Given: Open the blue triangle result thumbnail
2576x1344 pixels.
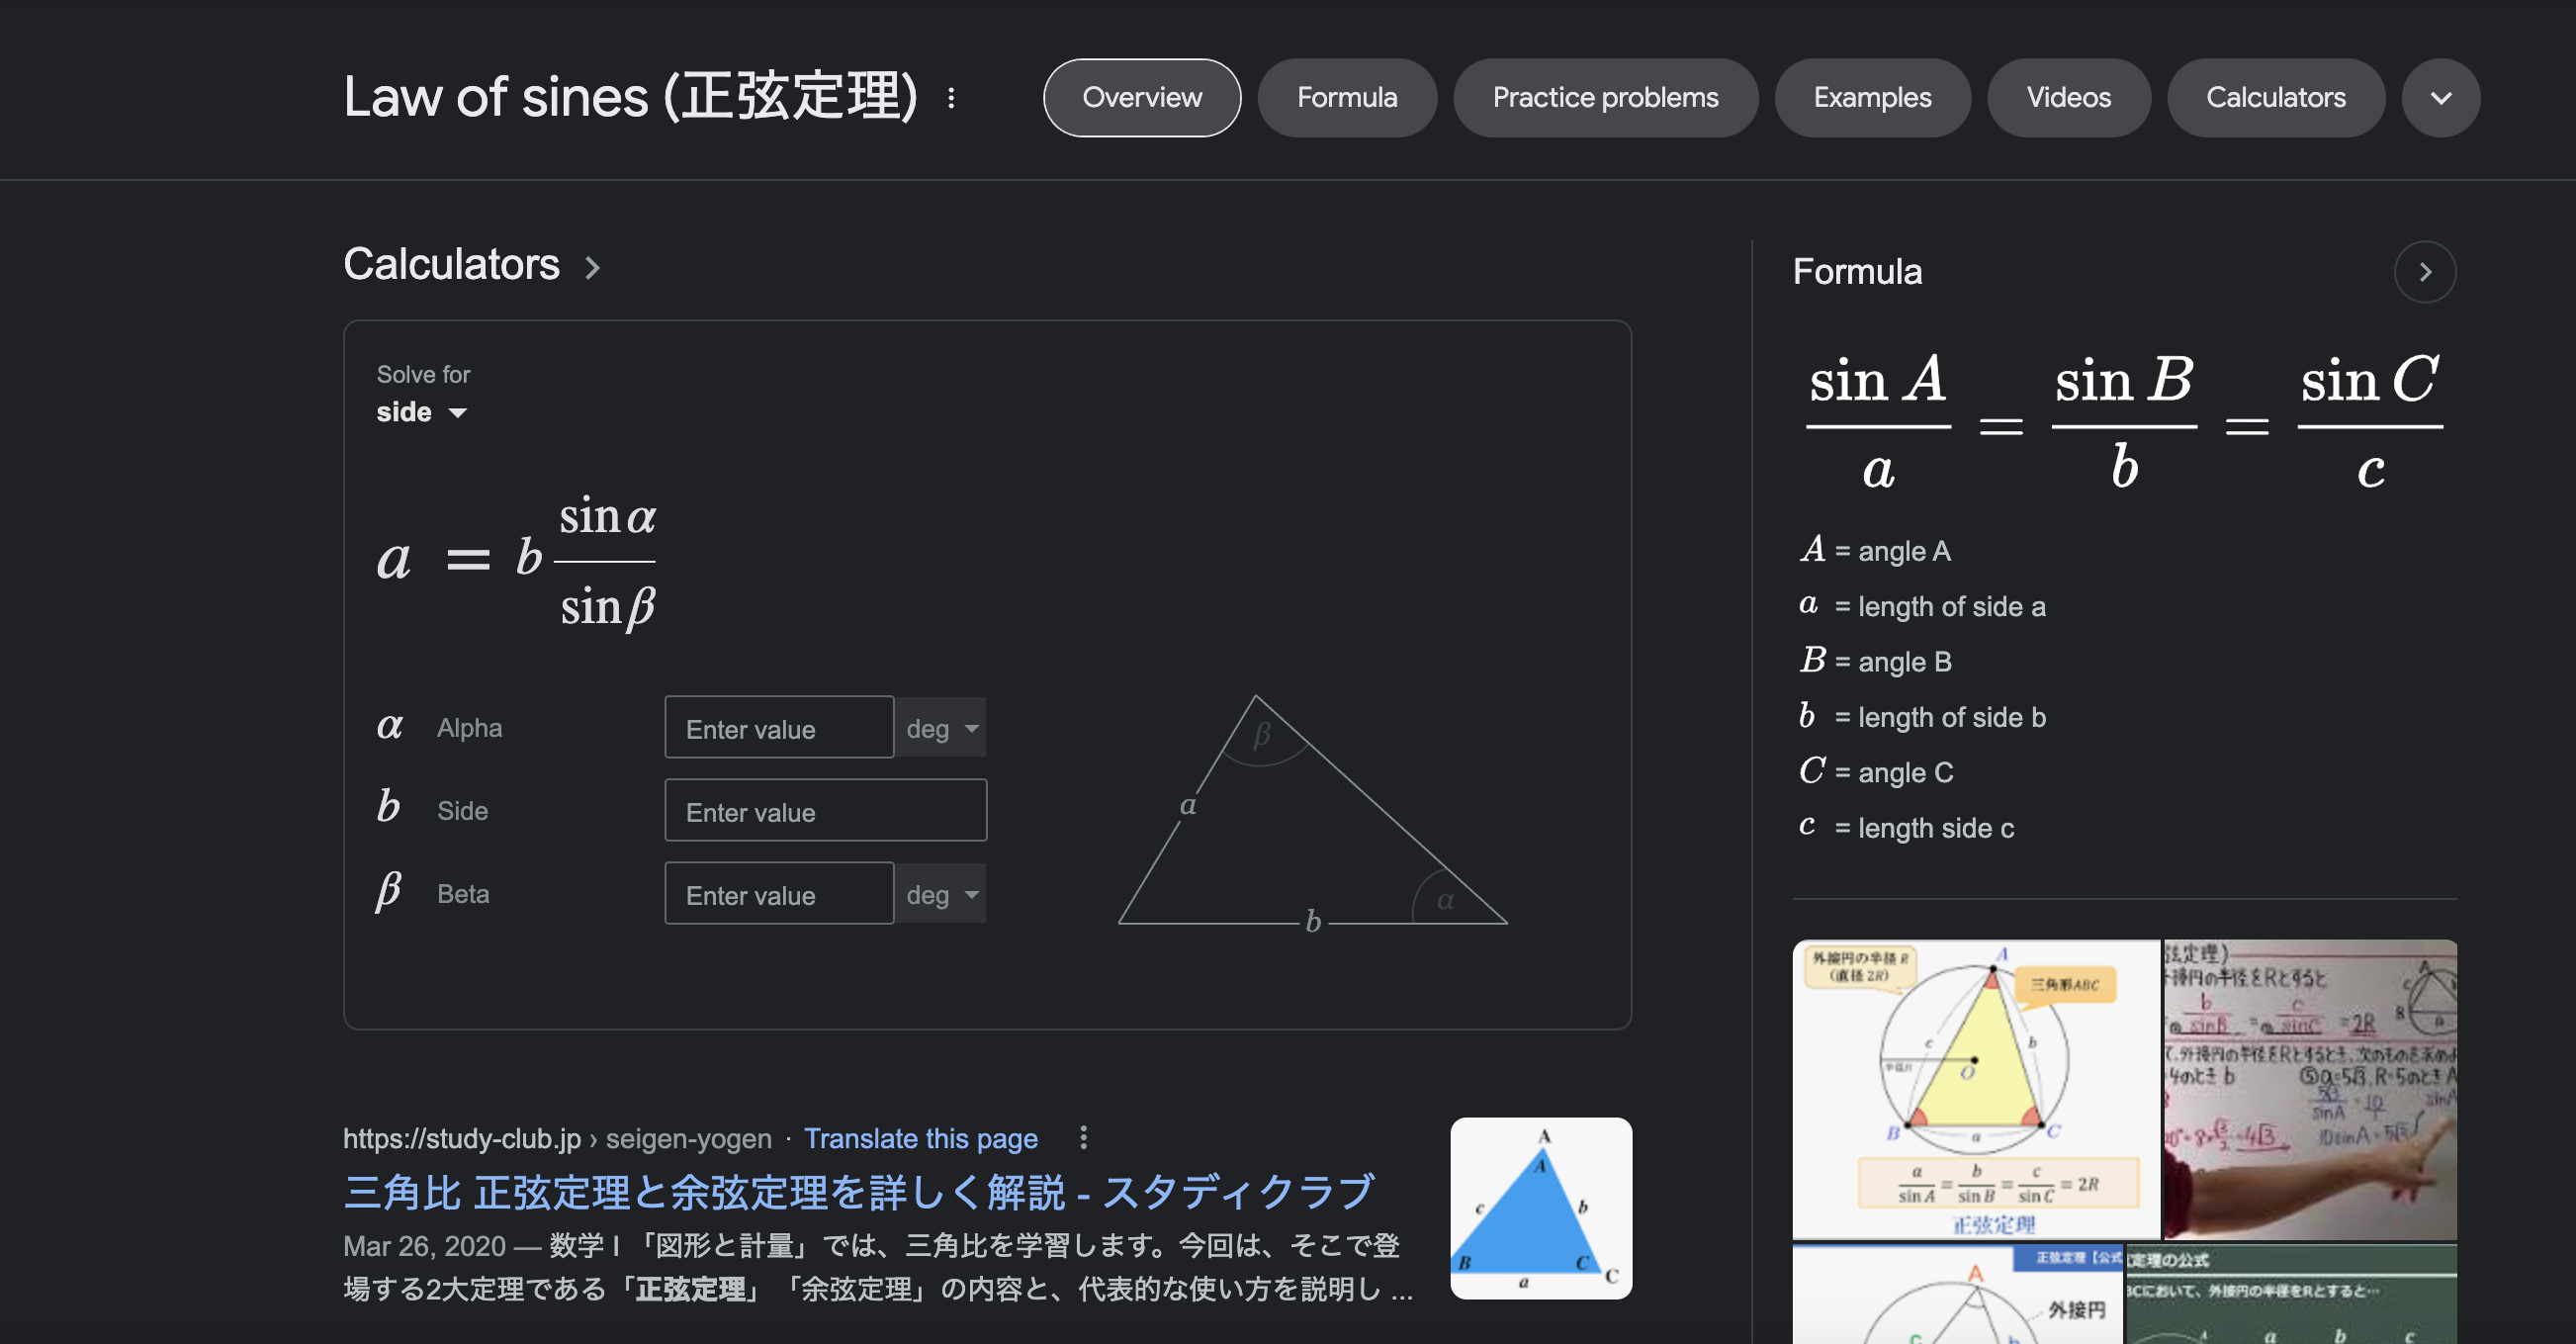Looking at the screenshot, I should pyautogui.click(x=1541, y=1208).
